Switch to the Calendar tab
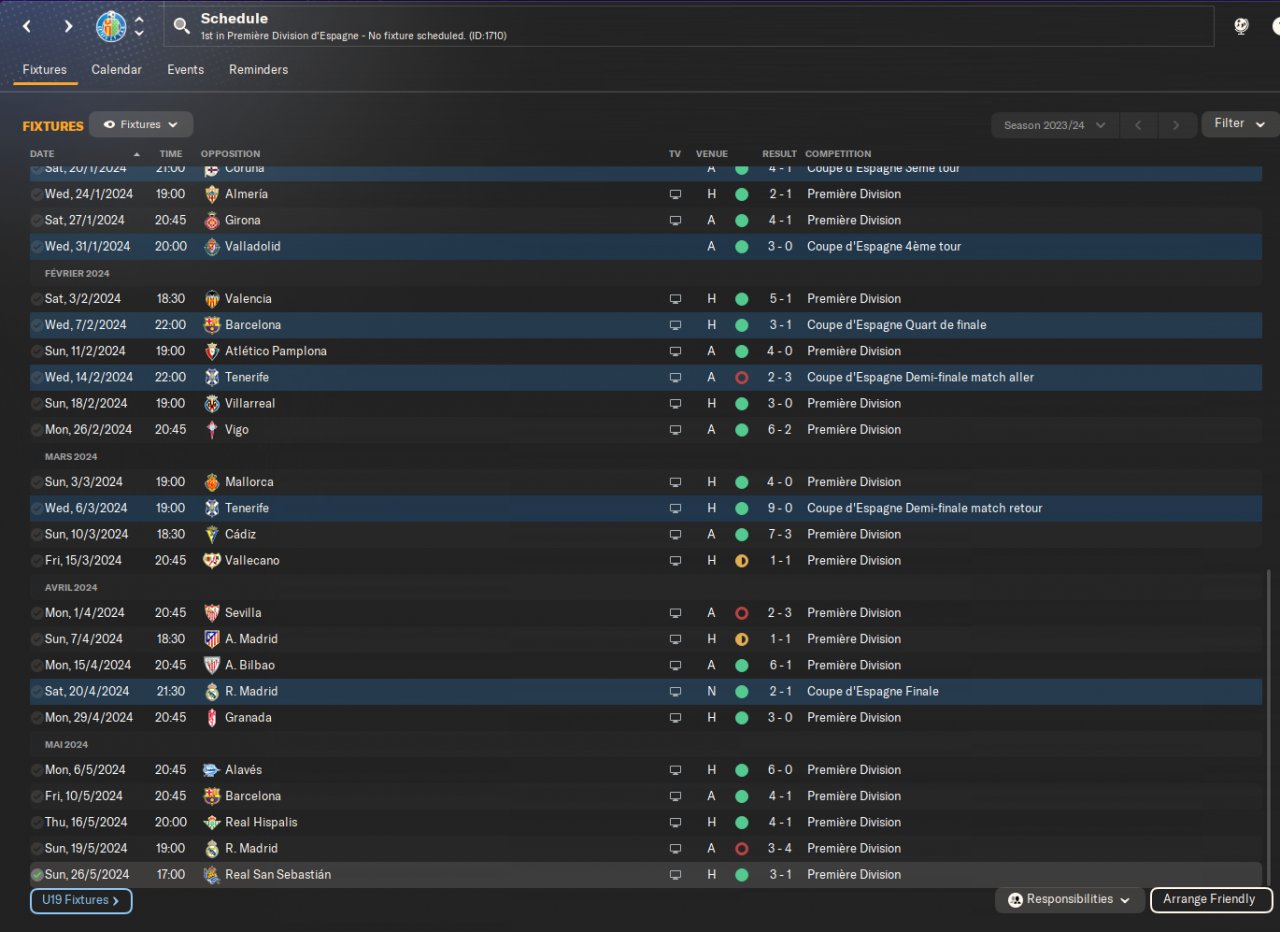Screen dimensions: 1280x932 pos(116,70)
